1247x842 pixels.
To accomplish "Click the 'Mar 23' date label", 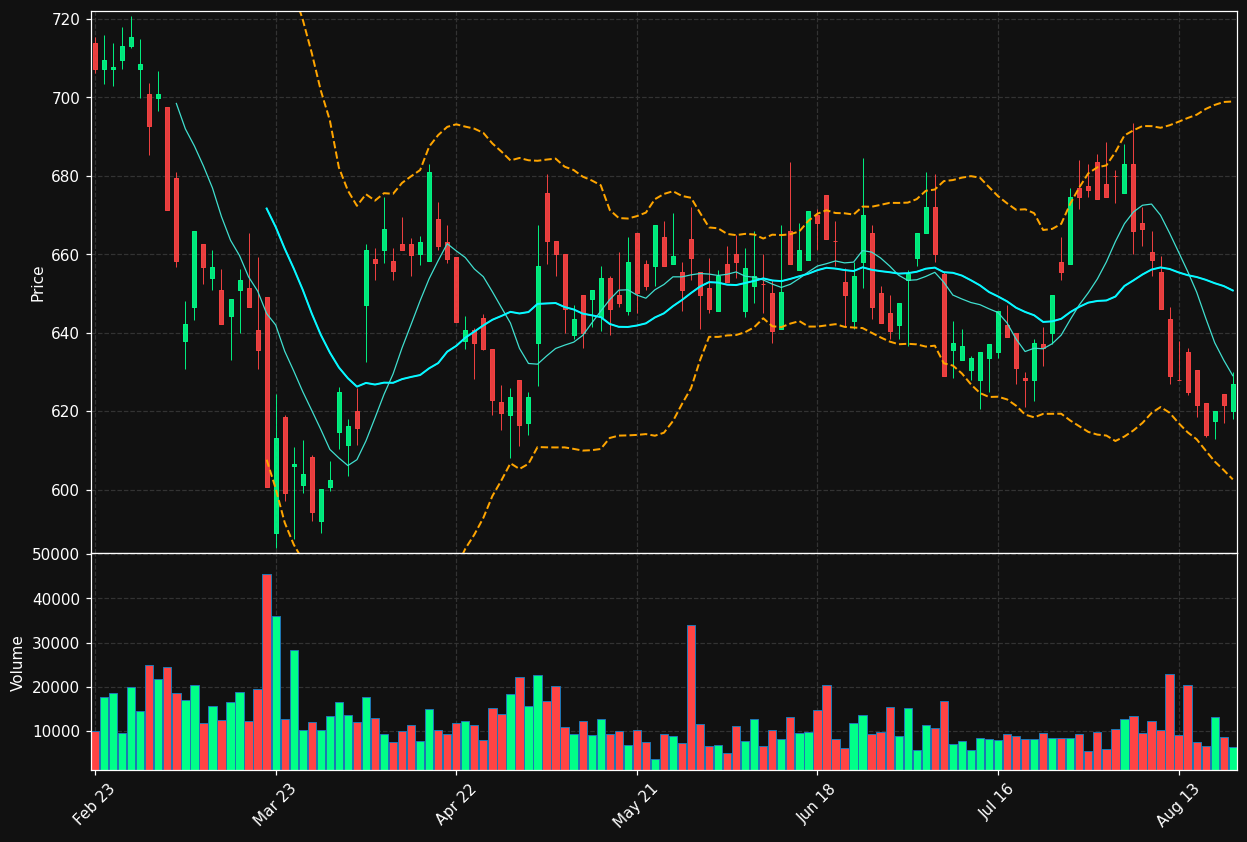I will 274,804.
